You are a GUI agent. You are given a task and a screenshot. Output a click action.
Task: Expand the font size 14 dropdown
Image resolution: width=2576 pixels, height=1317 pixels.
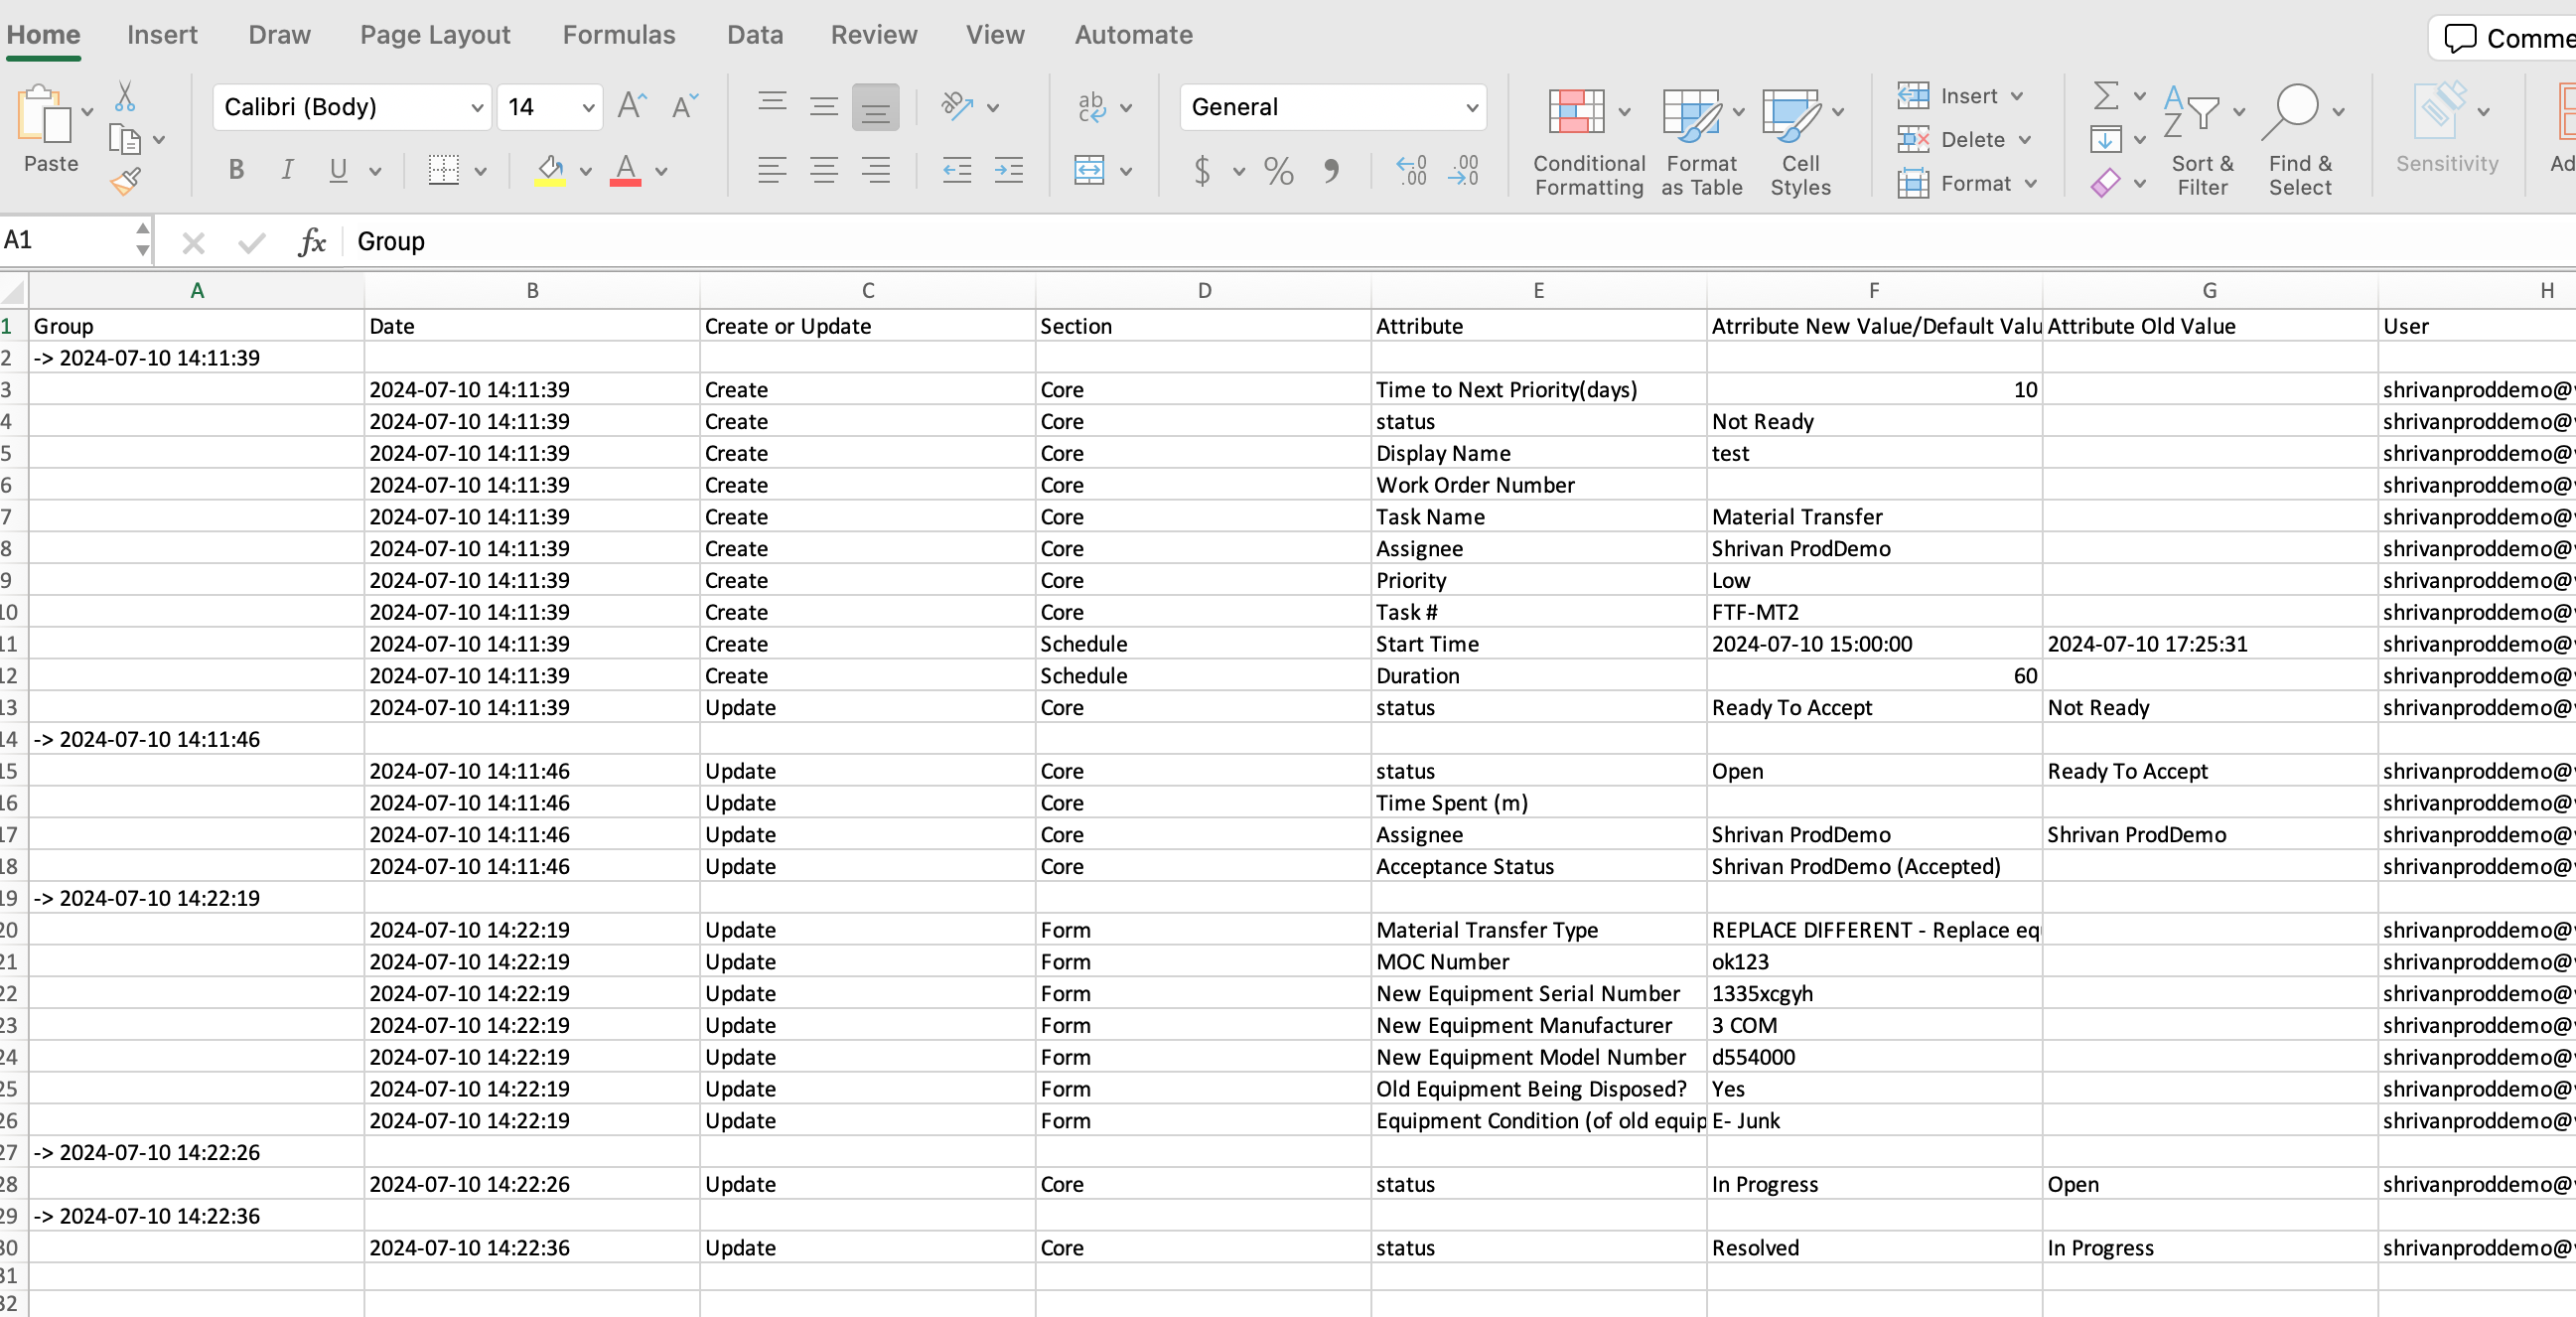pos(588,107)
